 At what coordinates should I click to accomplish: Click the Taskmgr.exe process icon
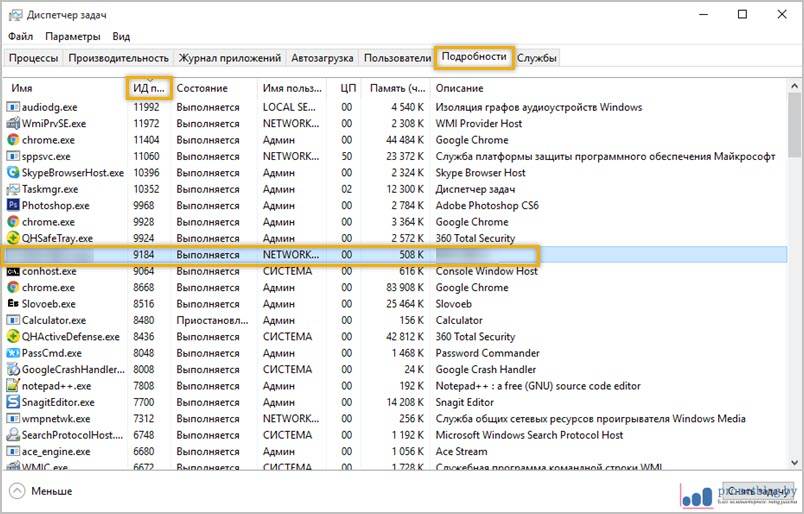pyautogui.click(x=13, y=189)
